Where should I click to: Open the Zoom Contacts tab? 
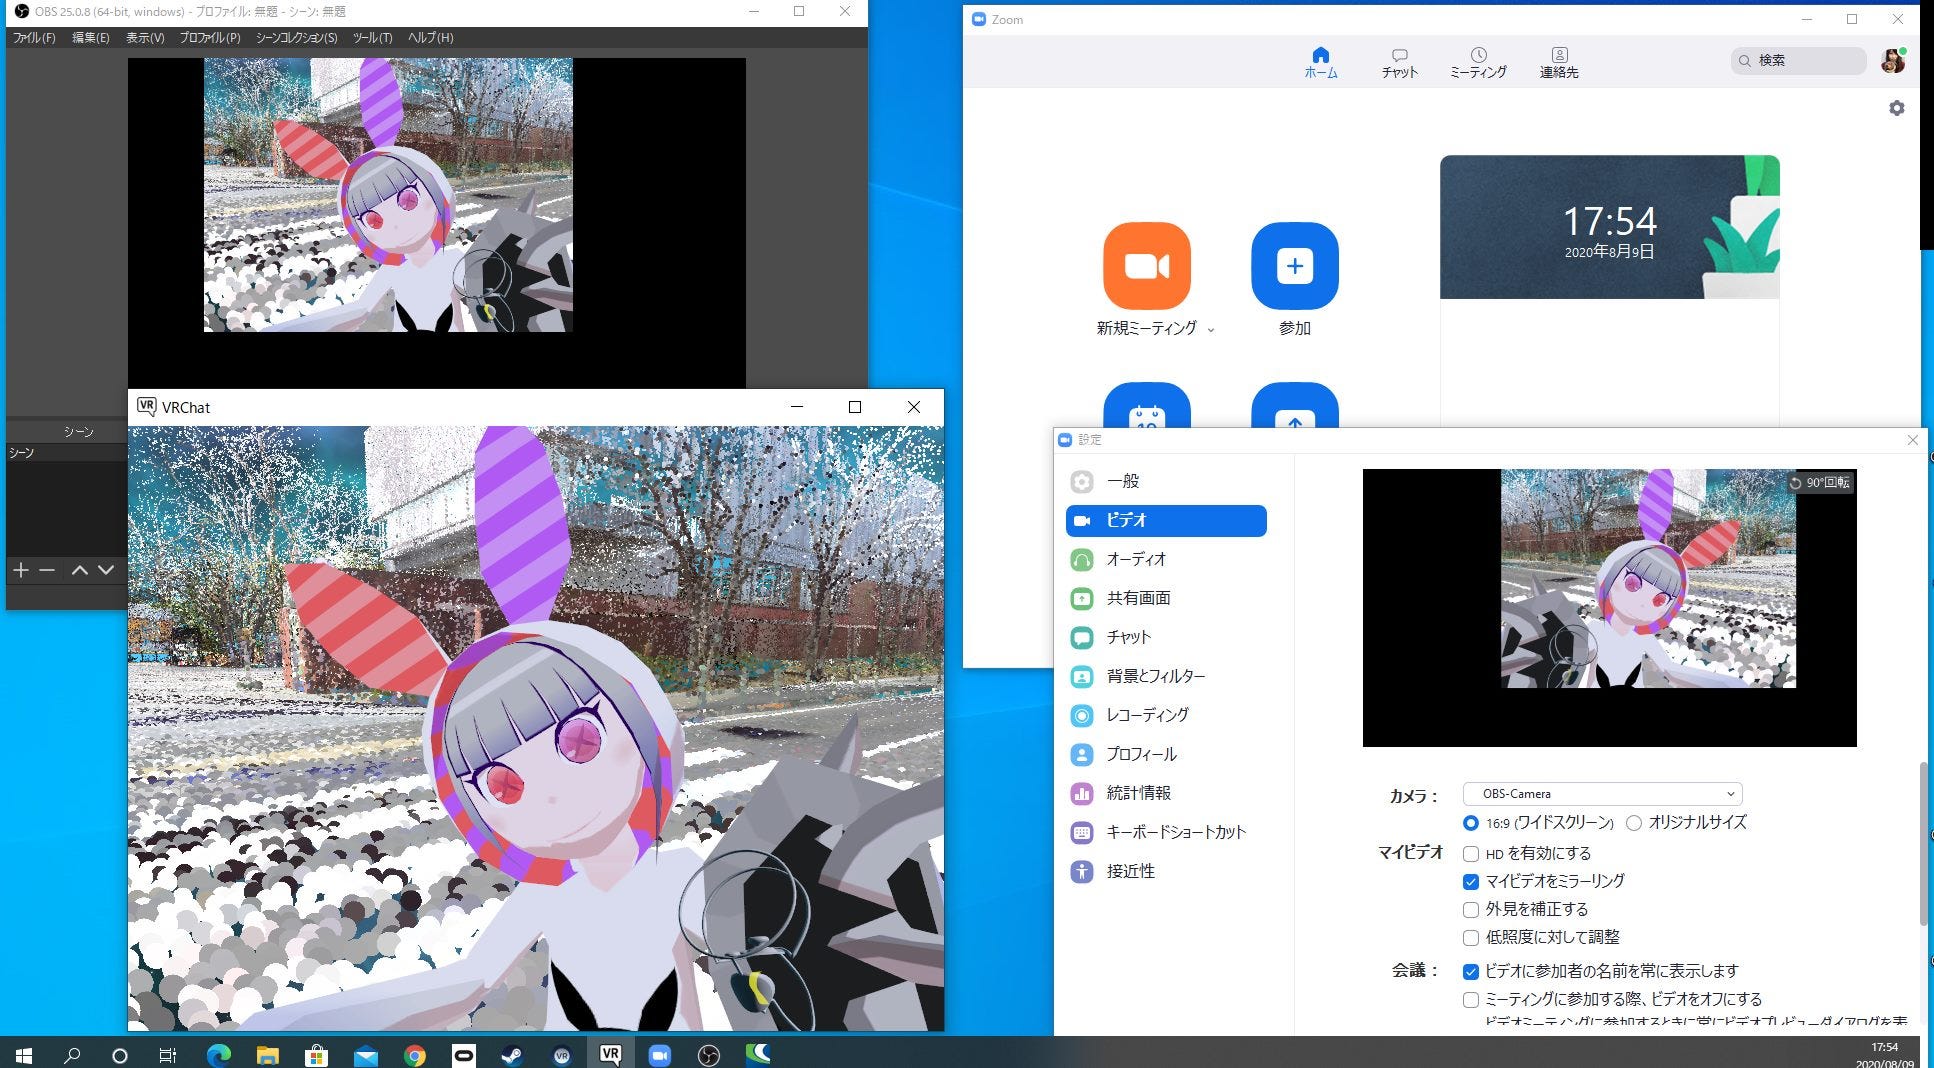(1559, 62)
